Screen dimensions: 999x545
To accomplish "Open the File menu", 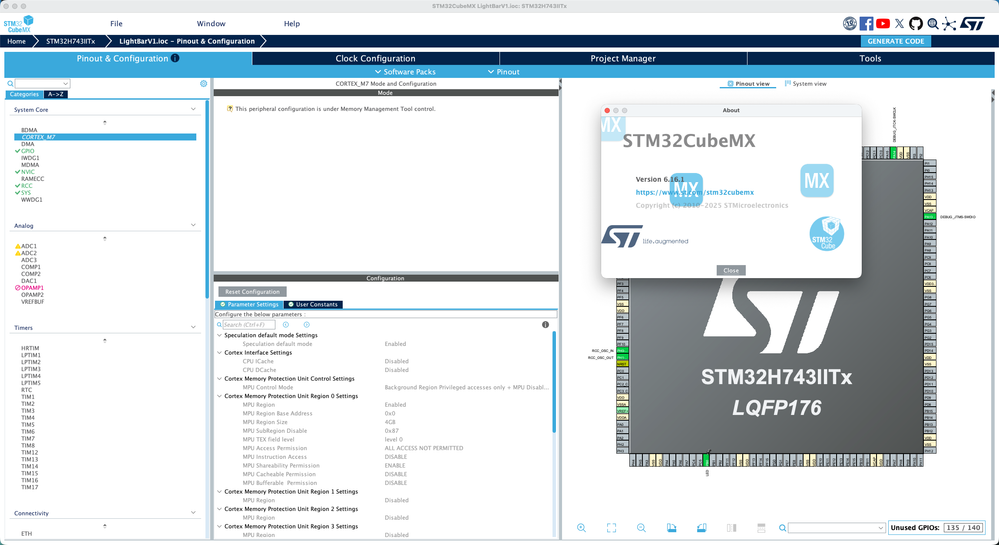I will click(116, 24).
